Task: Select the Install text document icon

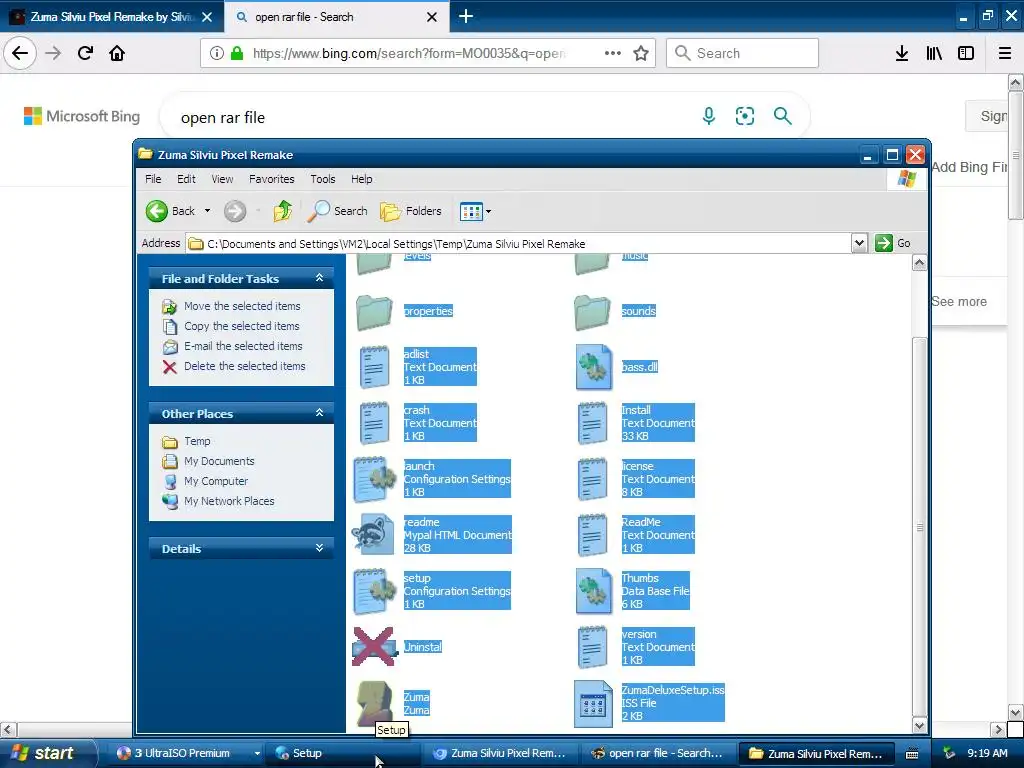Action: 592,423
